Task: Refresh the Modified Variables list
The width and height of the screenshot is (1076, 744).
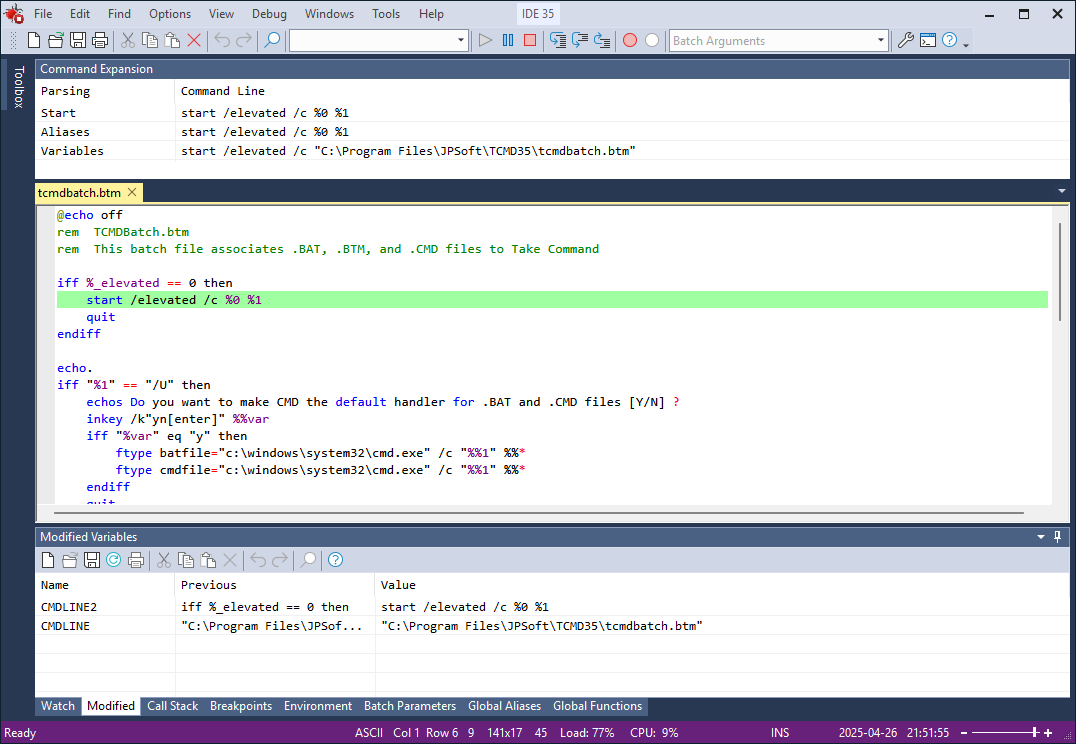Action: pos(113,560)
